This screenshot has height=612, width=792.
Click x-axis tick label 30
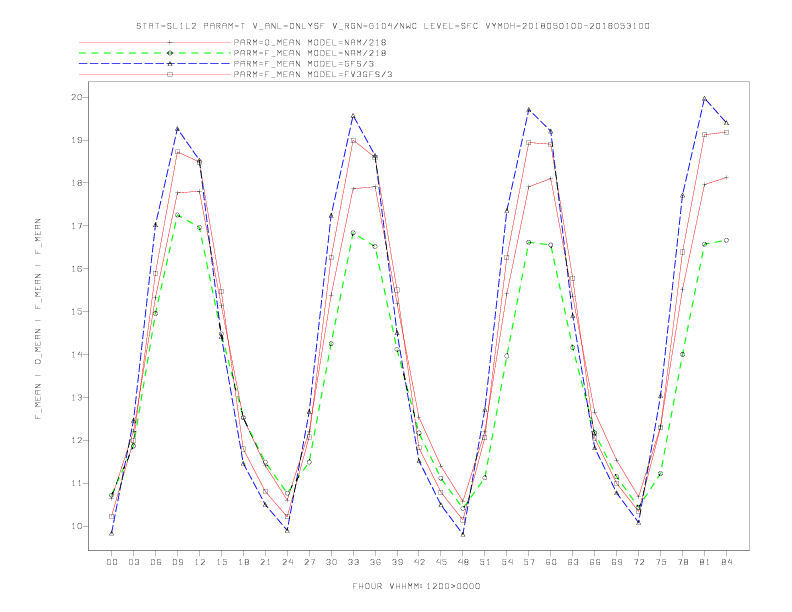point(331,562)
